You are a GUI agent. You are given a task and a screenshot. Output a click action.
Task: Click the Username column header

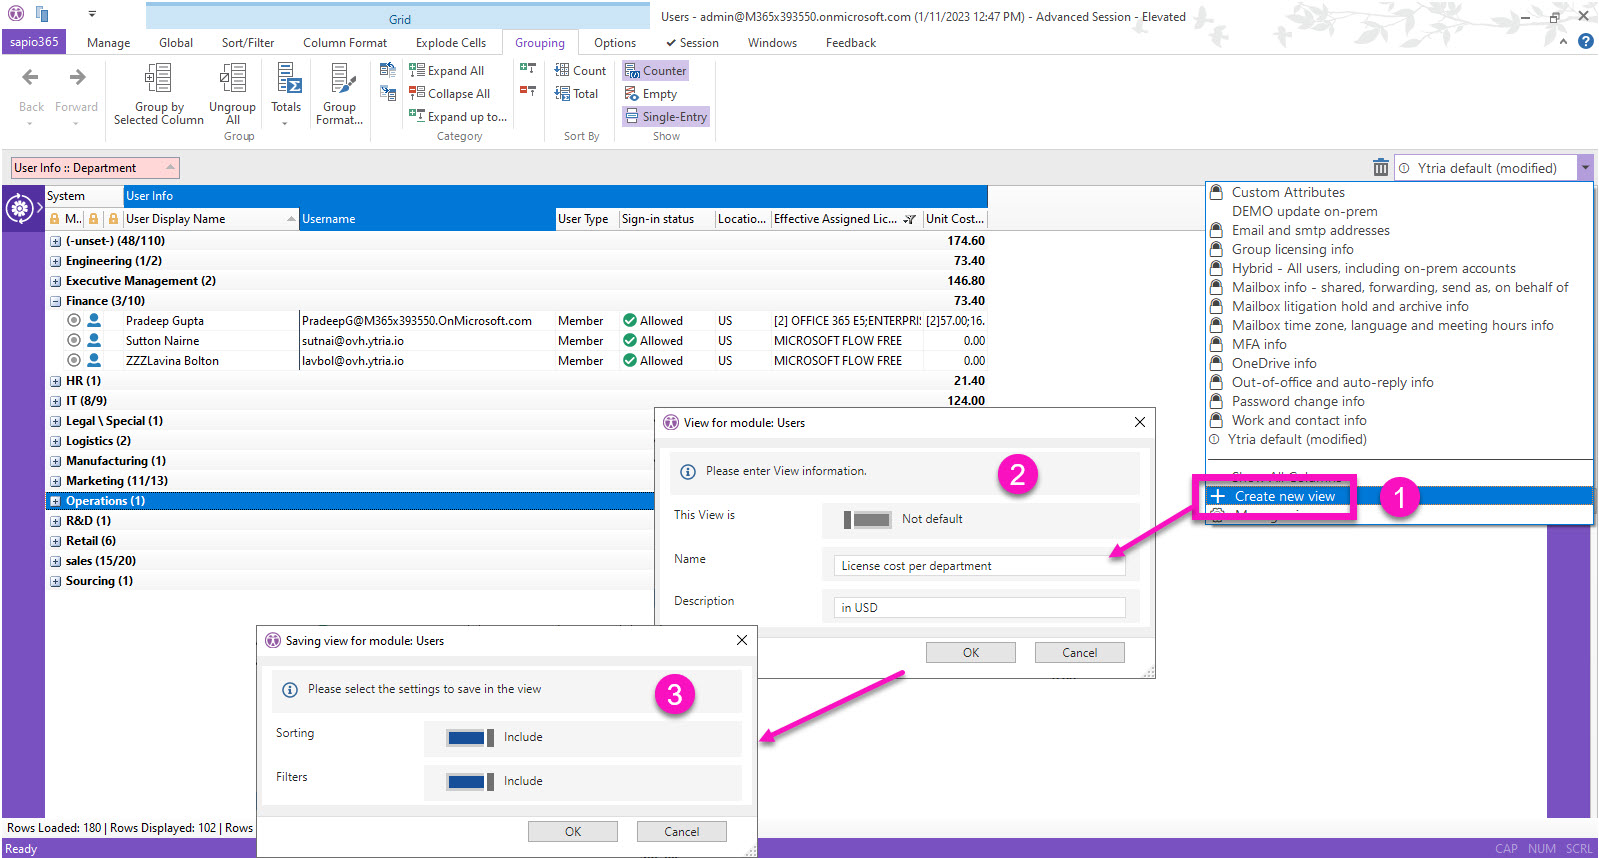[427, 219]
